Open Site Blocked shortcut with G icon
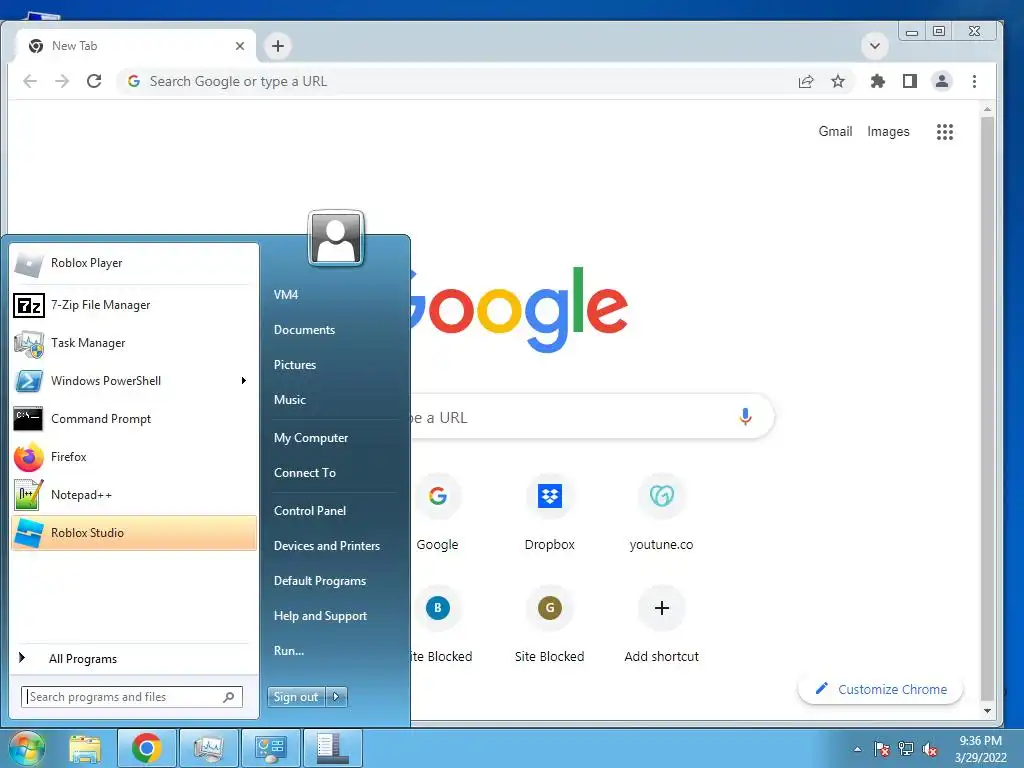 point(550,625)
